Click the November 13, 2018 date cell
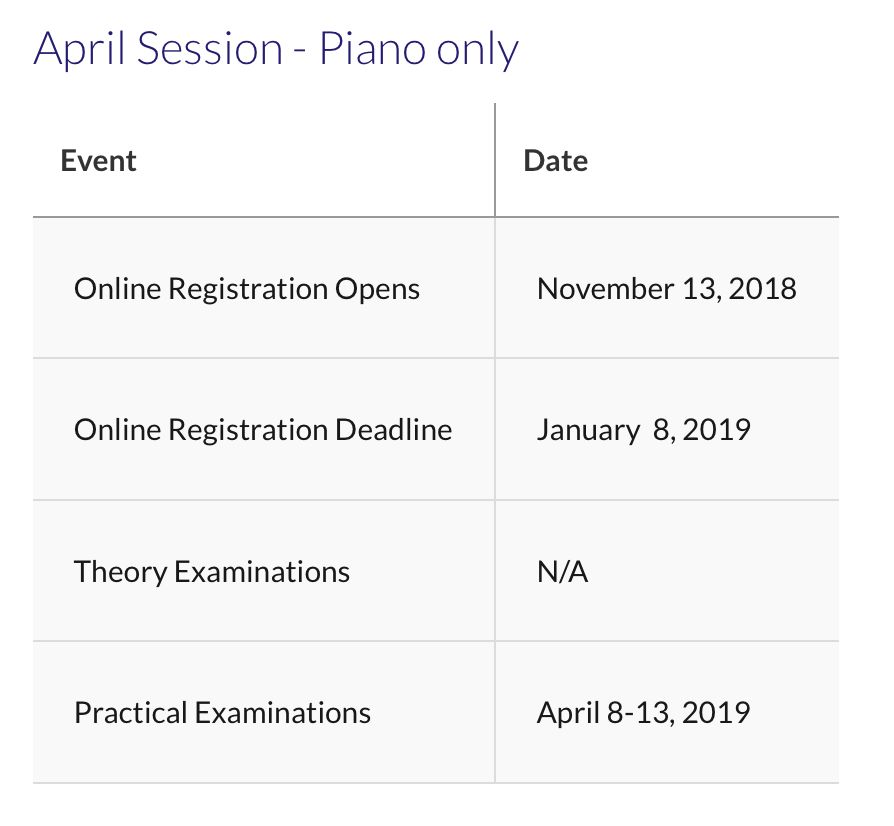Screen dimensions: 894x826 coord(667,288)
